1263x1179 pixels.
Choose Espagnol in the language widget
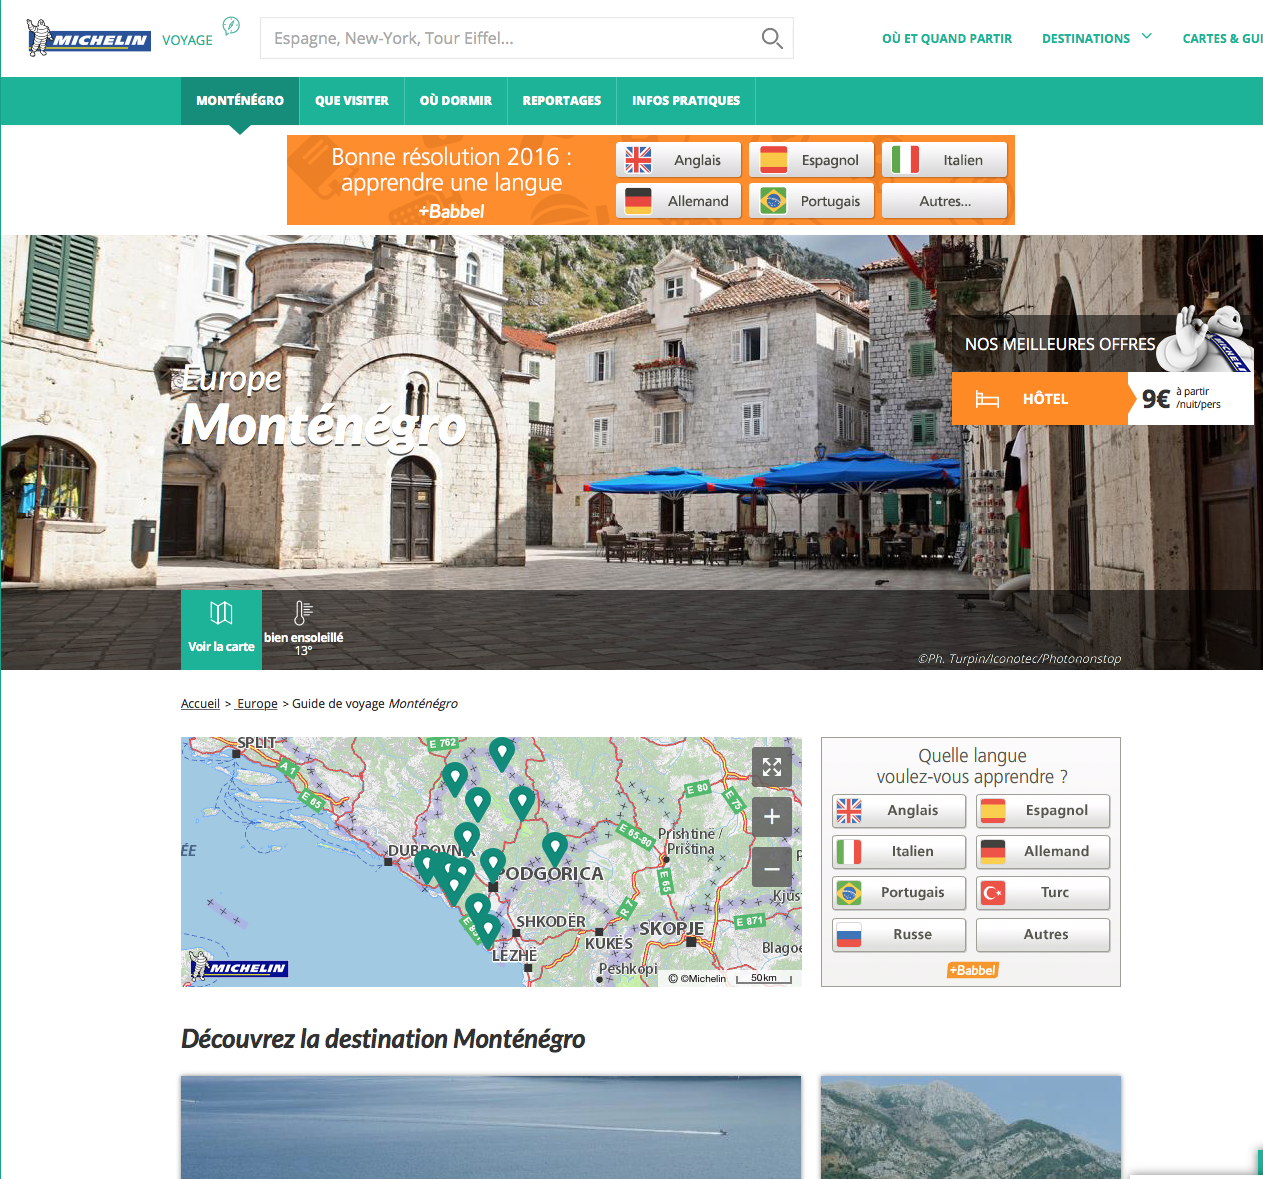(x=1043, y=810)
